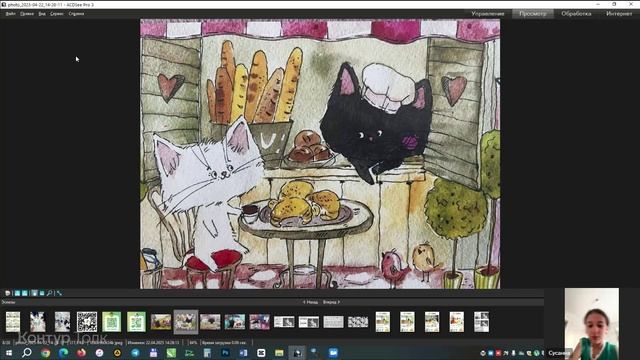Open Photoshop from the taskbar
Image resolution: width=640 pixels, height=360 pixels.
pyautogui.click(x=225, y=353)
